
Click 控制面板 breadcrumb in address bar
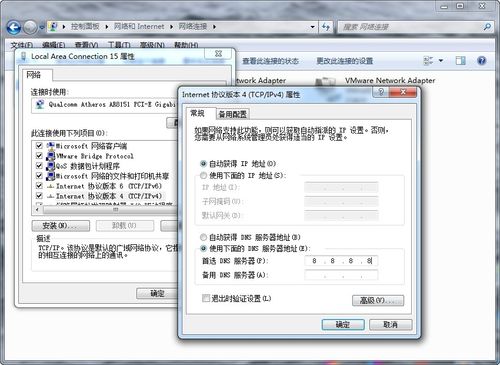tap(85, 26)
